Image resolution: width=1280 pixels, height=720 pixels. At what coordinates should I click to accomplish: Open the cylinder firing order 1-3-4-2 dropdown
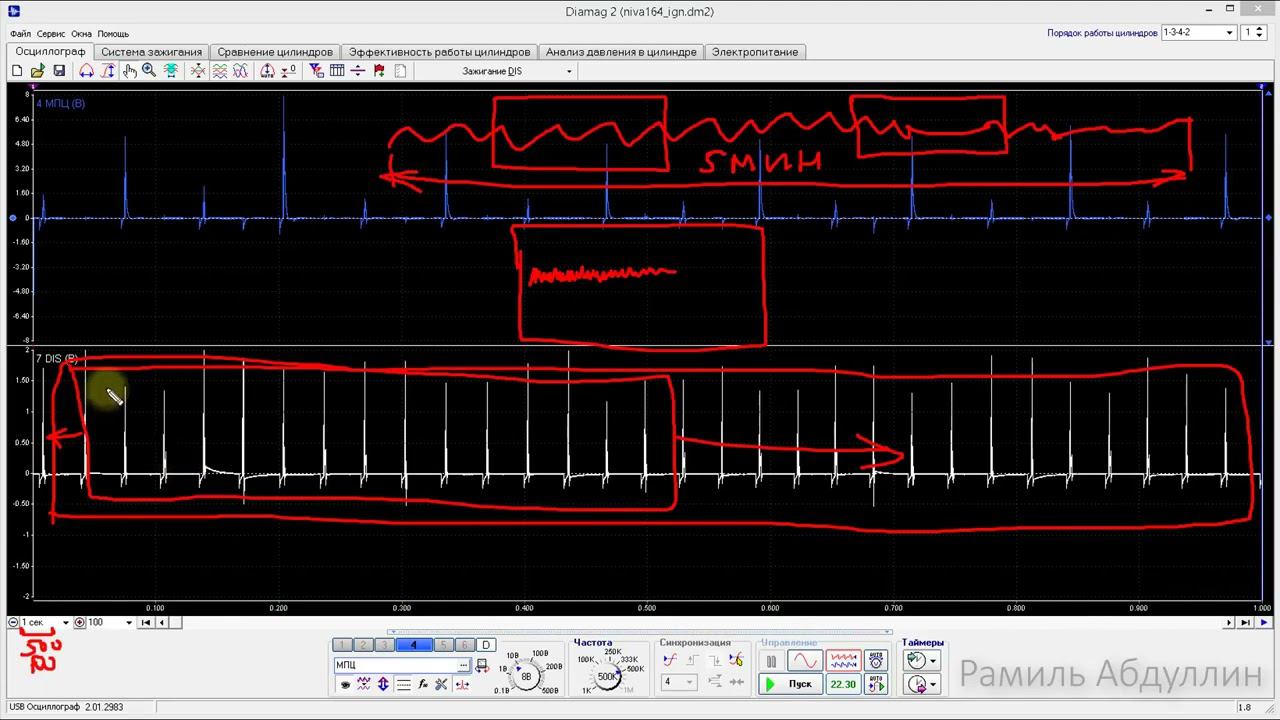(1229, 33)
